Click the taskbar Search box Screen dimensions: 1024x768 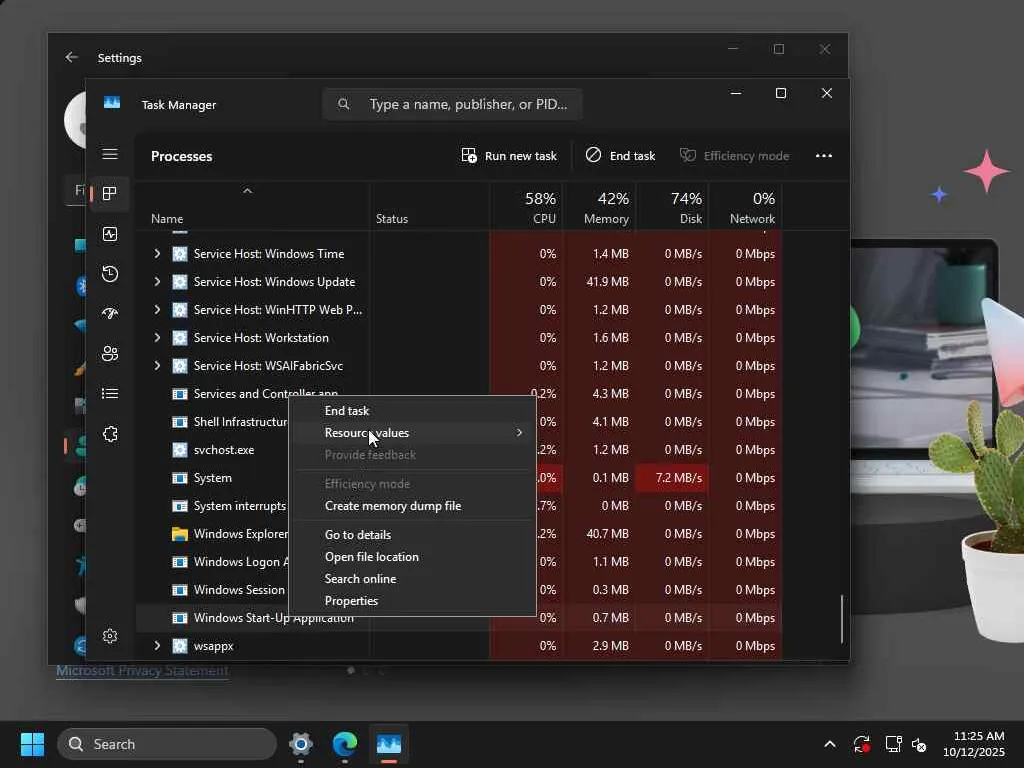point(167,744)
